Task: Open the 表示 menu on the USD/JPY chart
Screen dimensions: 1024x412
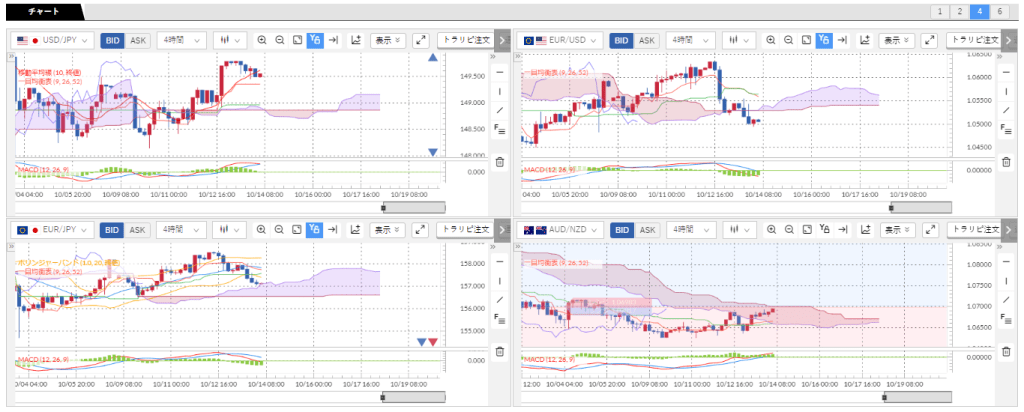Action: [387, 40]
